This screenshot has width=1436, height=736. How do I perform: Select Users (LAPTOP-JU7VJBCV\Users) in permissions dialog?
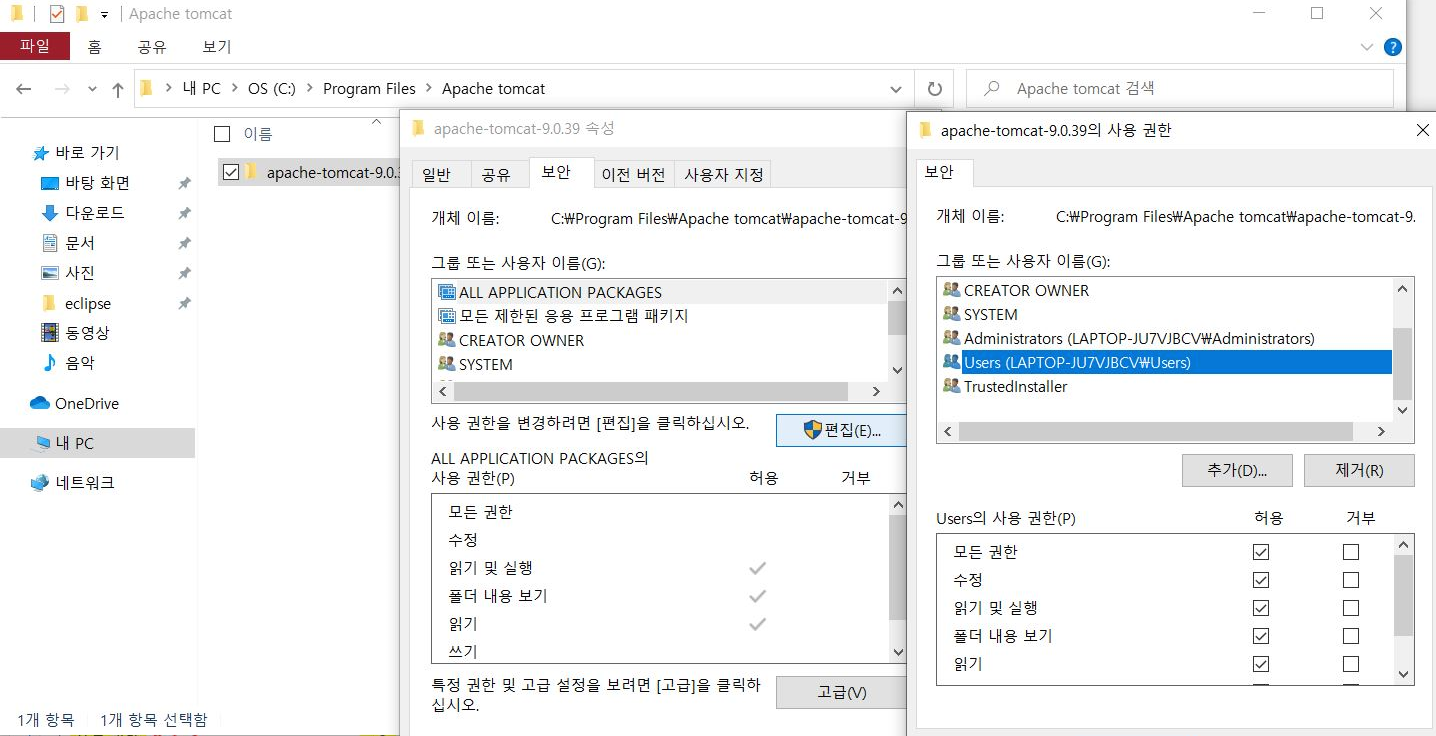click(x=1165, y=363)
